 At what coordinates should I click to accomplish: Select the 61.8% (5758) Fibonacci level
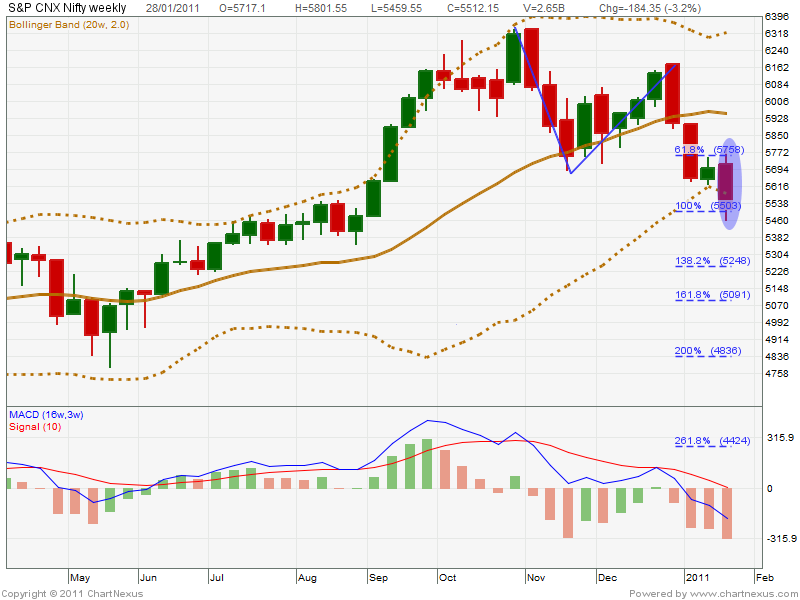(709, 150)
